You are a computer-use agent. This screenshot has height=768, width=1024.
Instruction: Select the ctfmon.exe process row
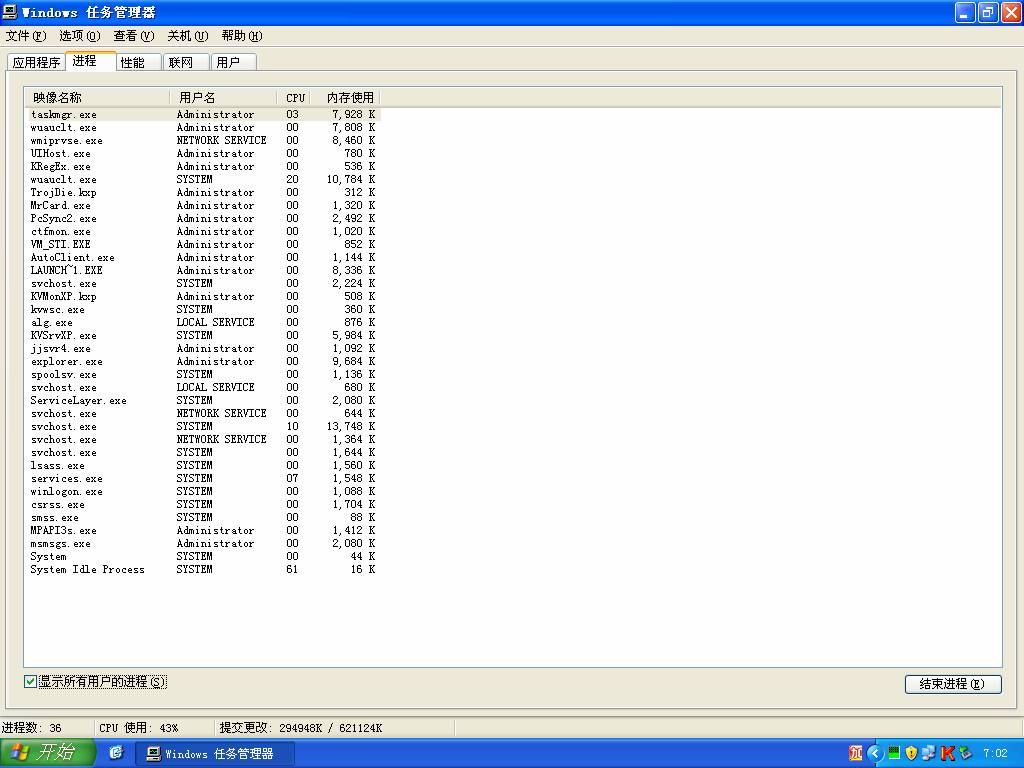pos(203,231)
